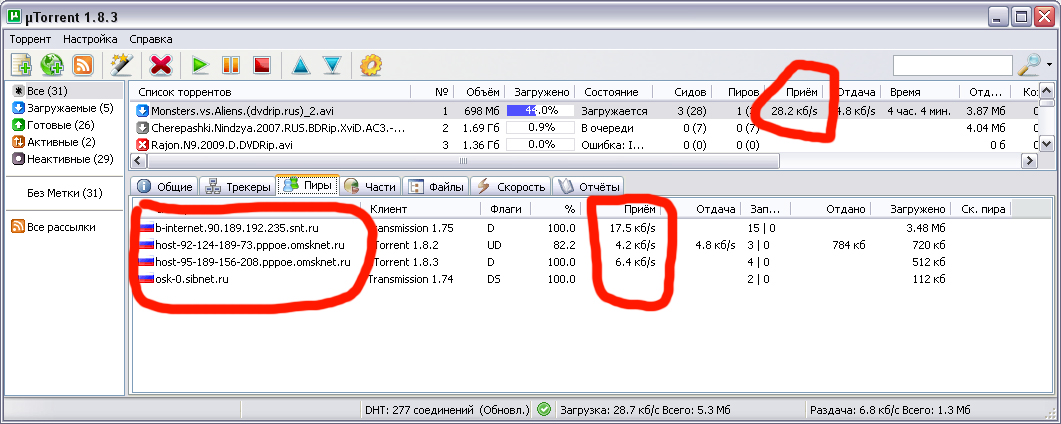Switch to the Части tab
1061x424 pixels.
pyautogui.click(x=371, y=187)
